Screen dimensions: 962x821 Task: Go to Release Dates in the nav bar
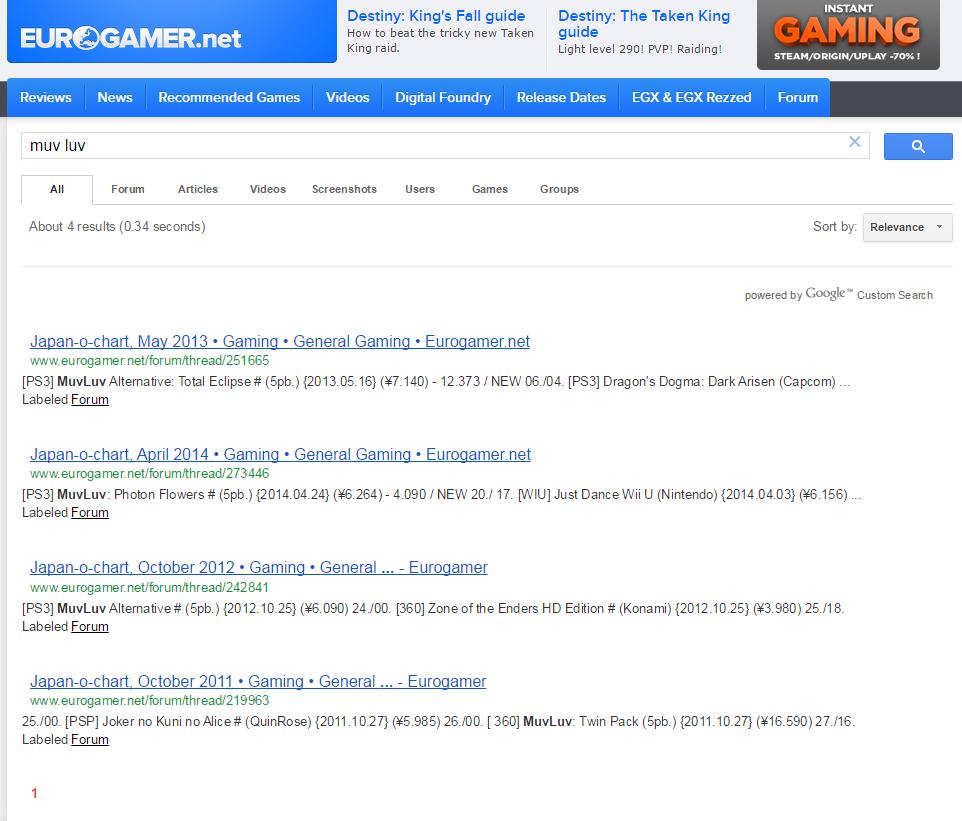(x=561, y=98)
